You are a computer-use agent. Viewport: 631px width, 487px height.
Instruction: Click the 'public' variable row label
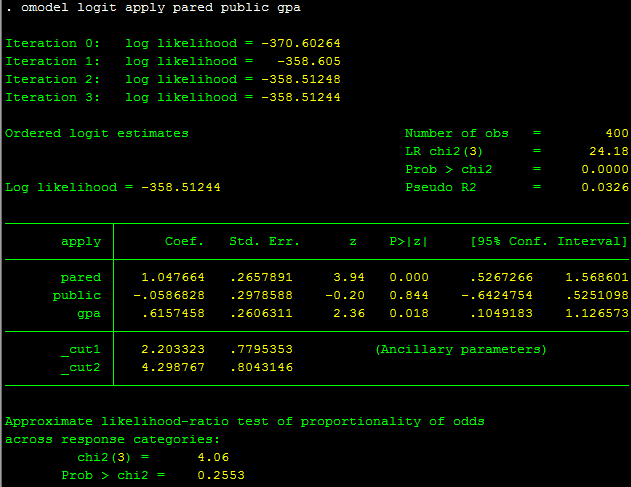pyautogui.click(x=77, y=296)
